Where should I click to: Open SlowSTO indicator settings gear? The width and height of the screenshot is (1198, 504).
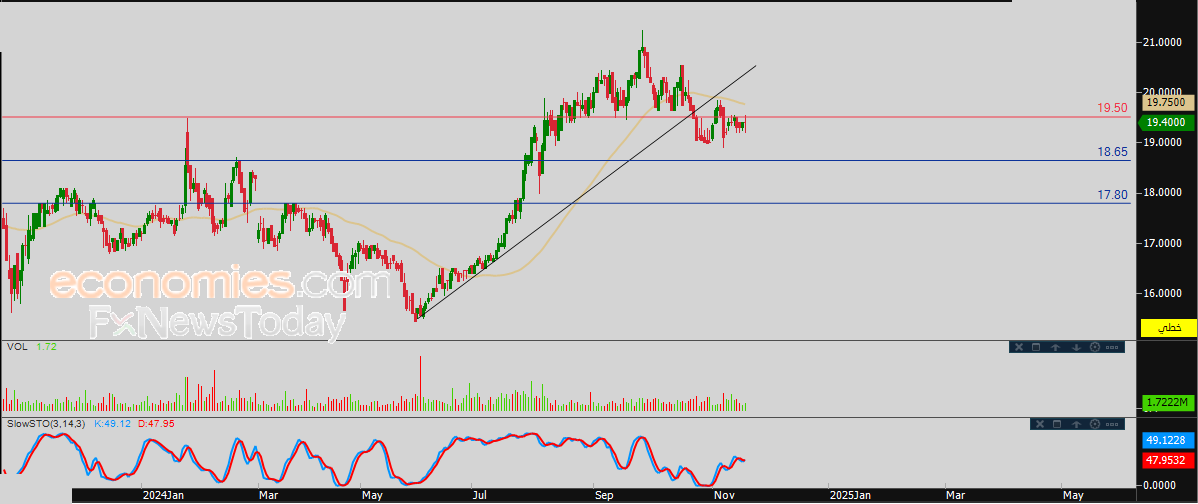coord(1095,424)
